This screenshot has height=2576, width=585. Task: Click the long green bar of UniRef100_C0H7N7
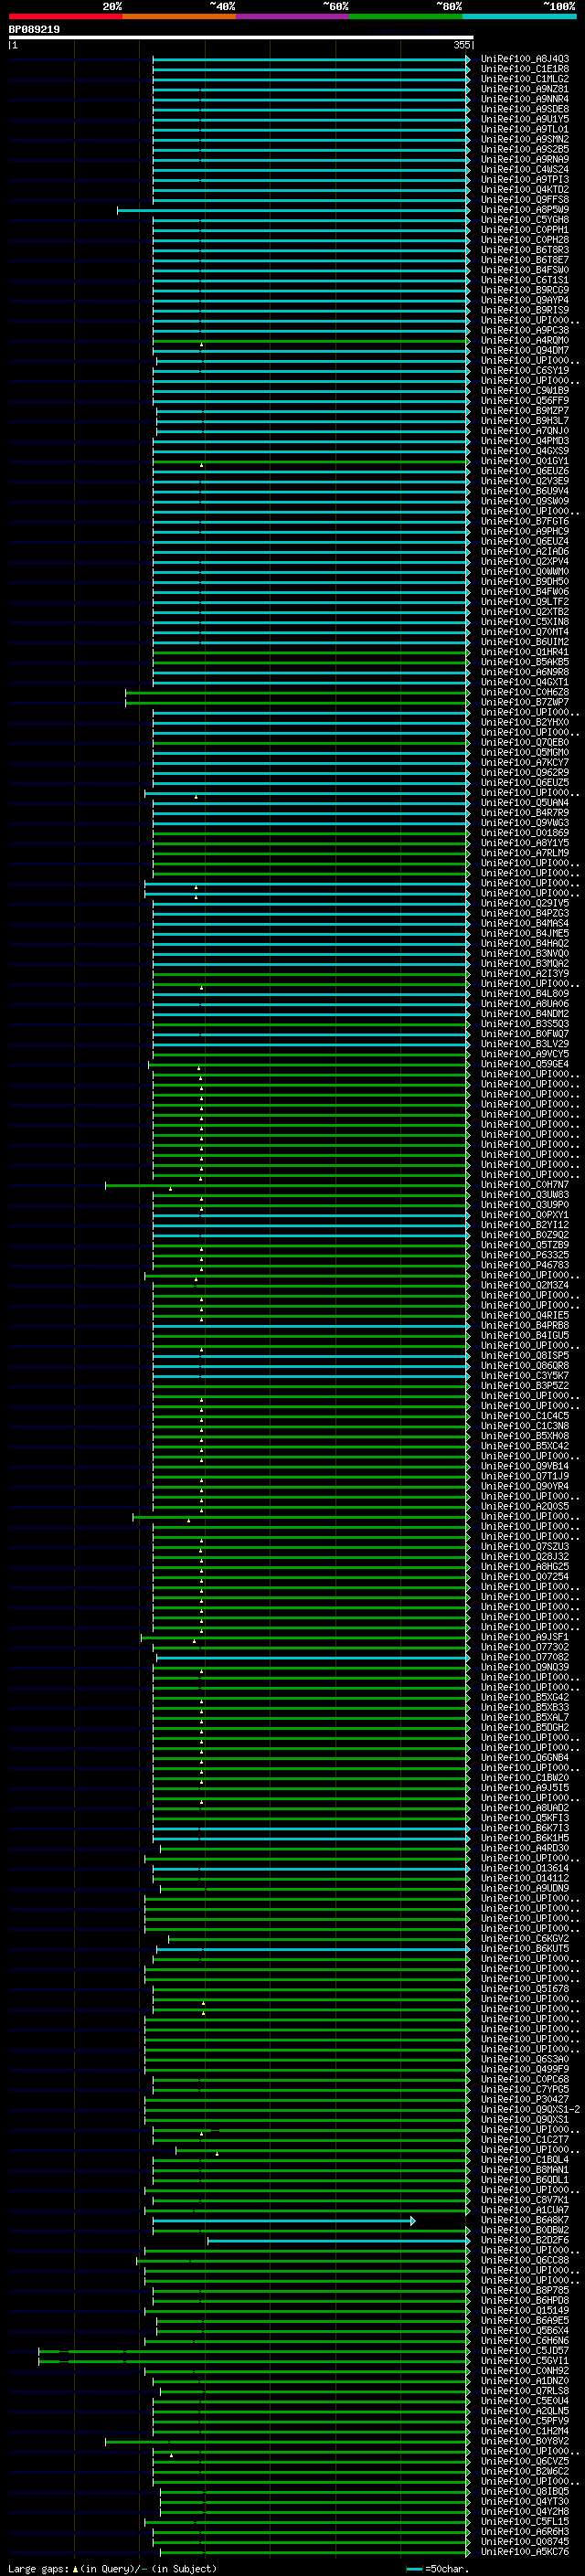point(287,1185)
